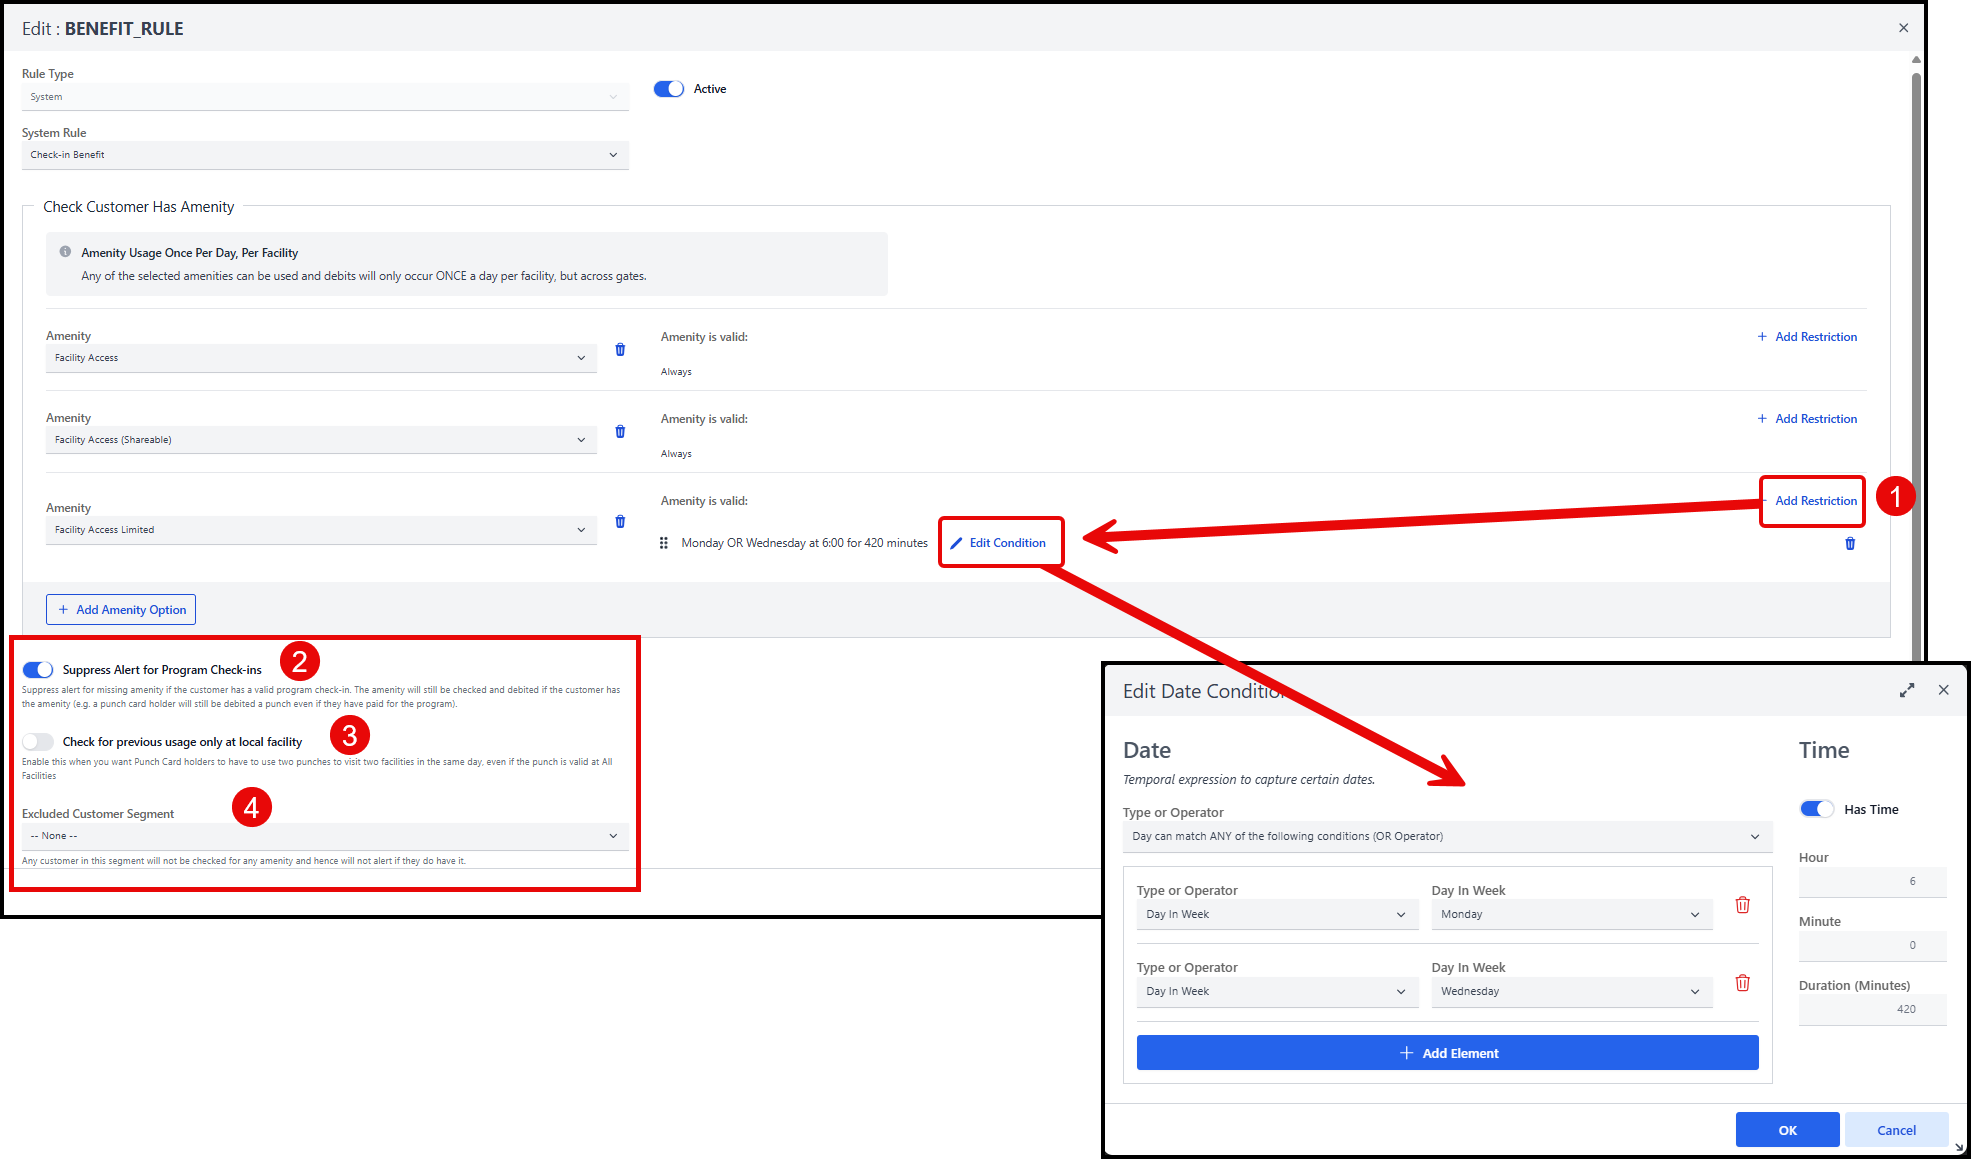Viewport: 1971px width, 1159px height.
Task: Click the Add Amenity Option button
Action: tap(121, 610)
